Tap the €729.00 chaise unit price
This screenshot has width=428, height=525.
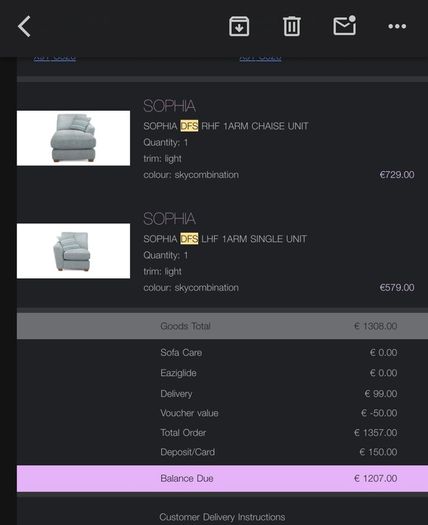click(x=397, y=174)
